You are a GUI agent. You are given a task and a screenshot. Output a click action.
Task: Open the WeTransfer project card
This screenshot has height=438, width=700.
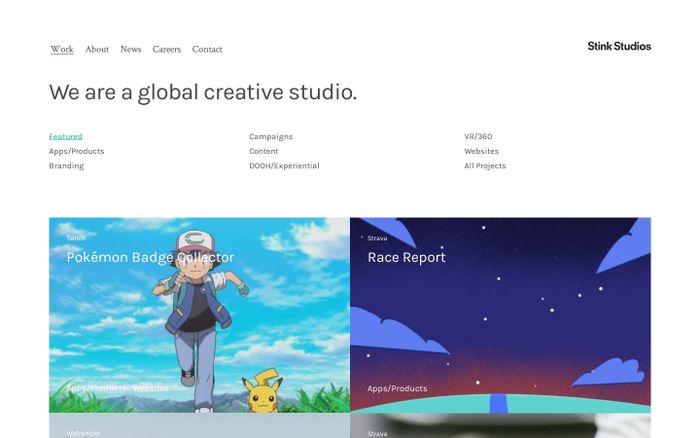(x=199, y=426)
